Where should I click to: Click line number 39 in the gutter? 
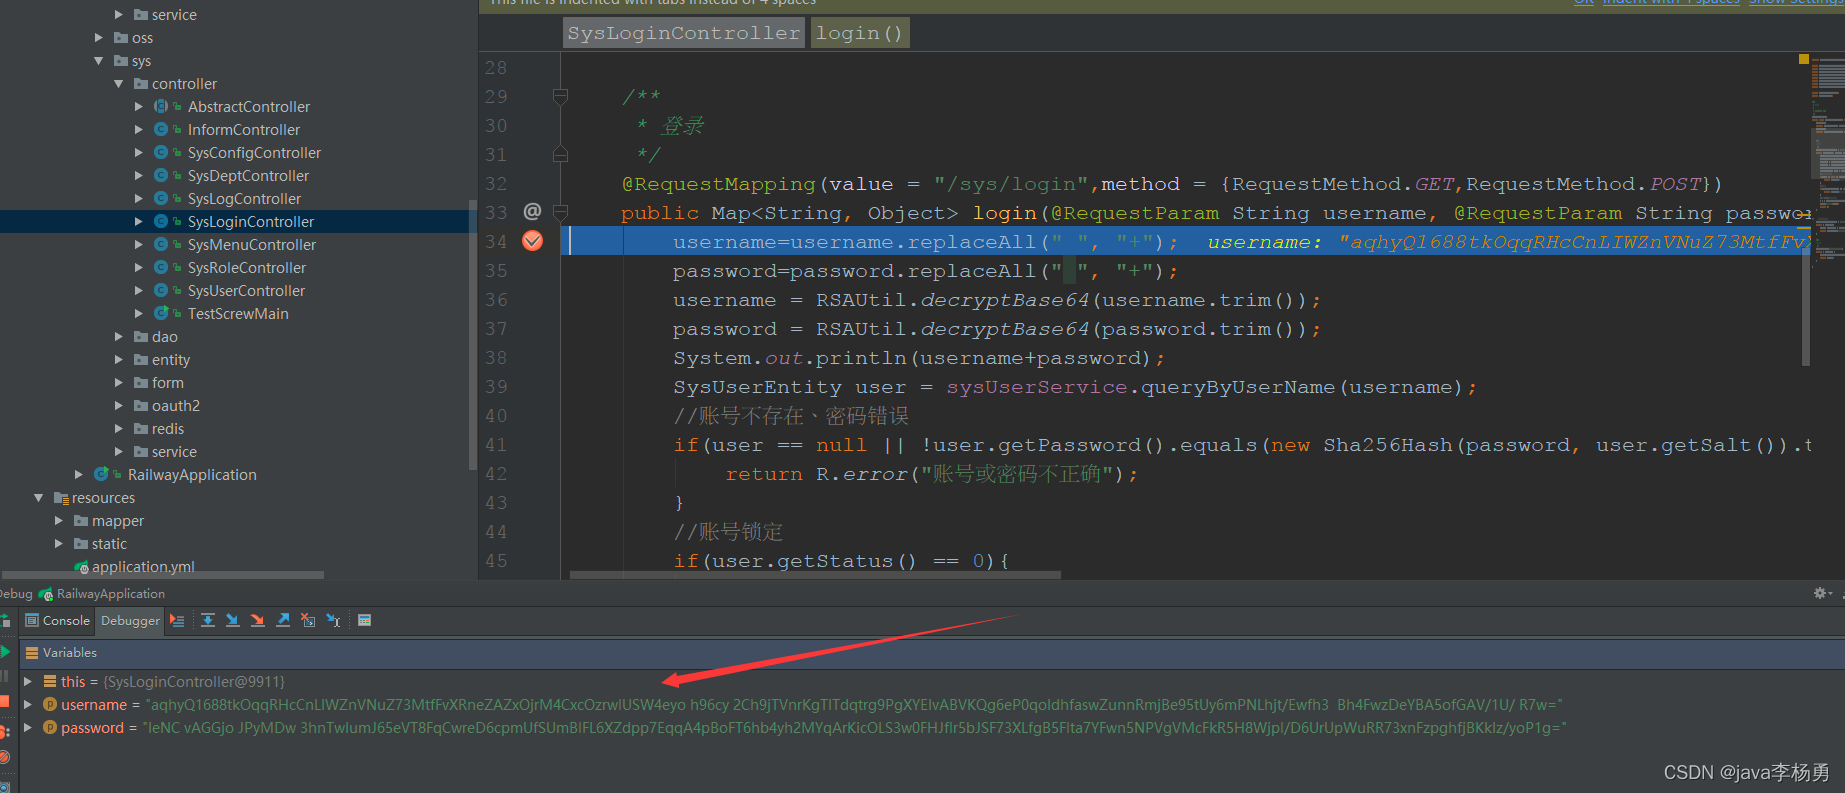496,387
